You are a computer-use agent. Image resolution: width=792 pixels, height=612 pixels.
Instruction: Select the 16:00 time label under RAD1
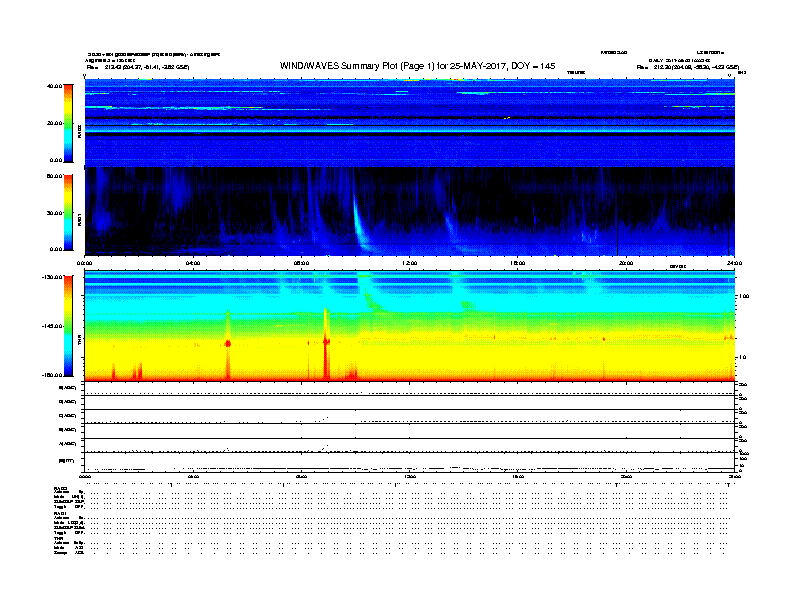[517, 263]
